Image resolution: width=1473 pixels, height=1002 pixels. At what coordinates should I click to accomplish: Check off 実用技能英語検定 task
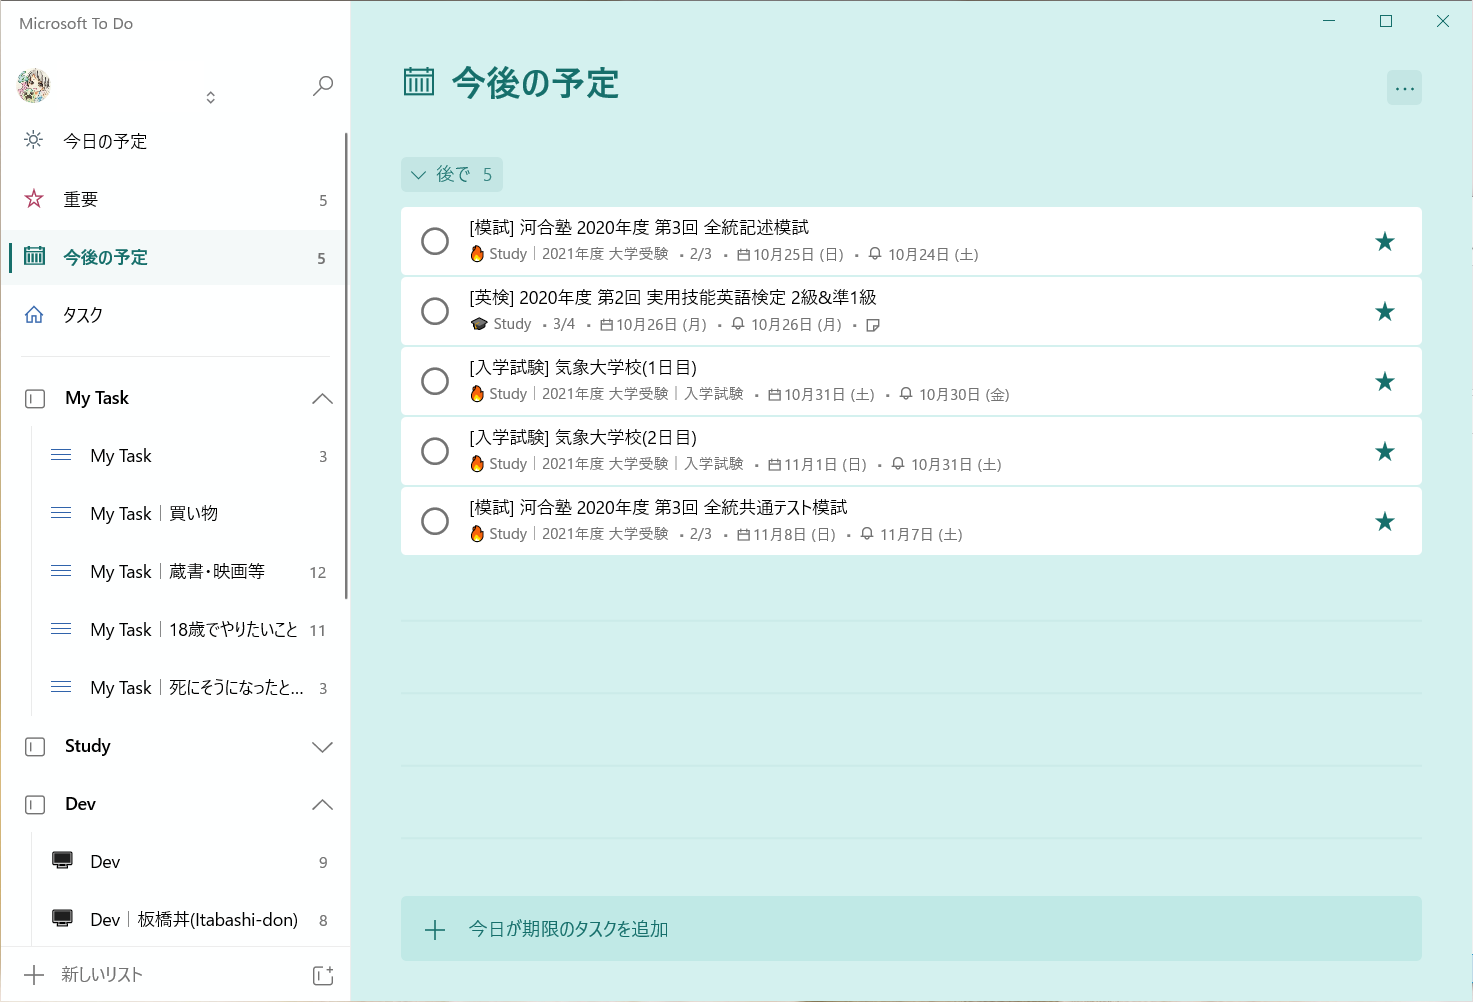click(435, 311)
